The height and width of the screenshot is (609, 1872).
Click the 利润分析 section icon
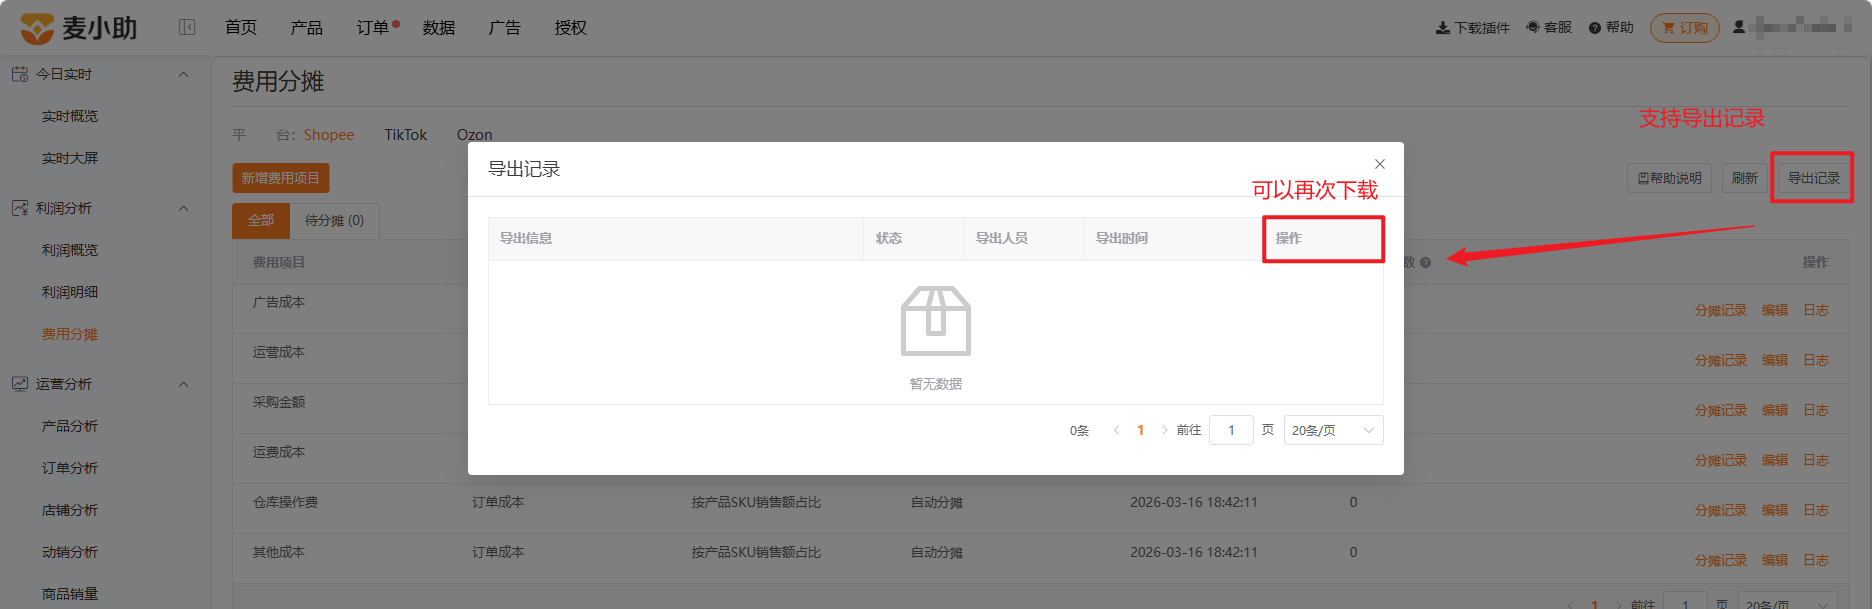(20, 208)
